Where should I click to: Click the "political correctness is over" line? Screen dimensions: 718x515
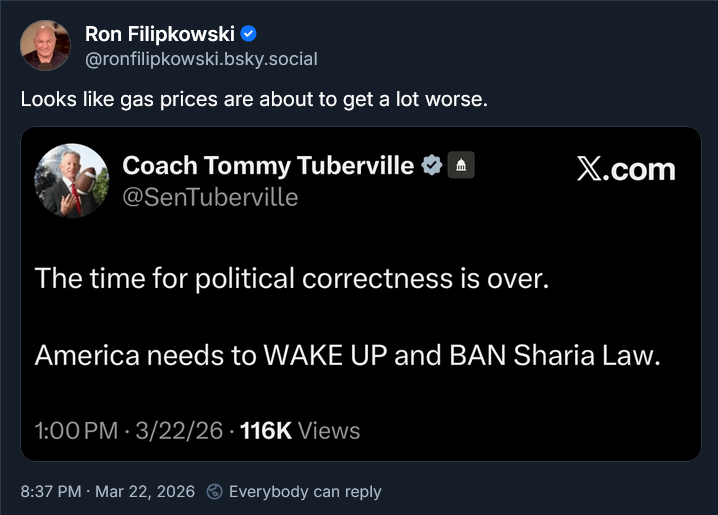[x=292, y=278]
